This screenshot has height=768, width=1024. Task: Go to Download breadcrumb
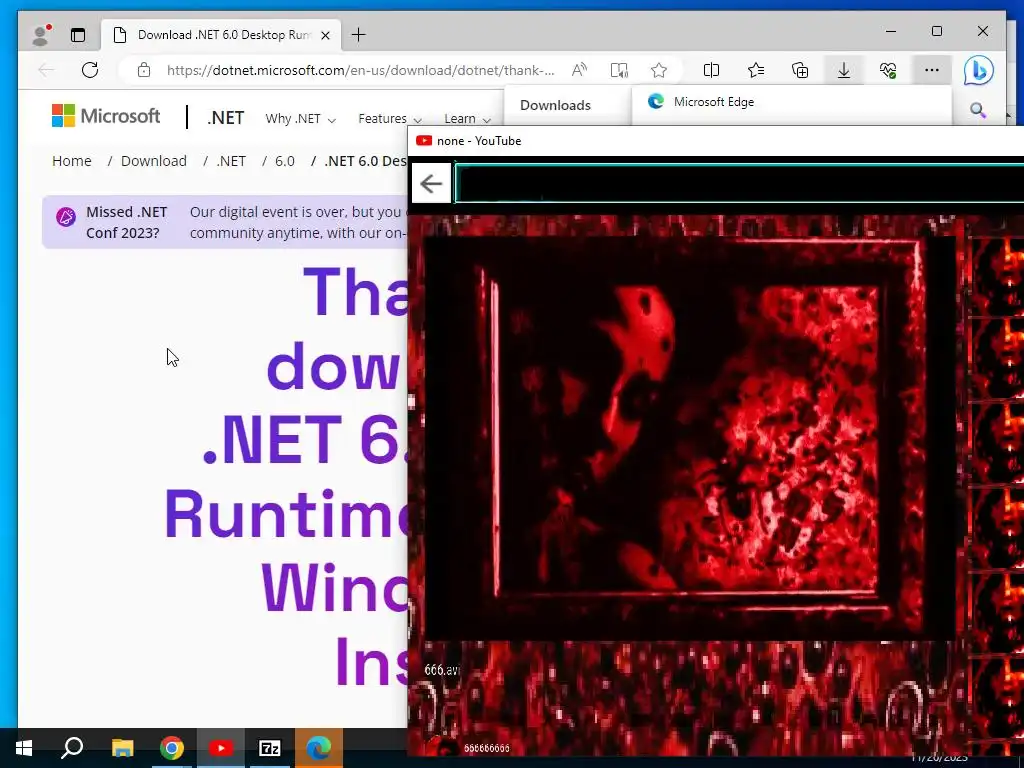(x=153, y=161)
